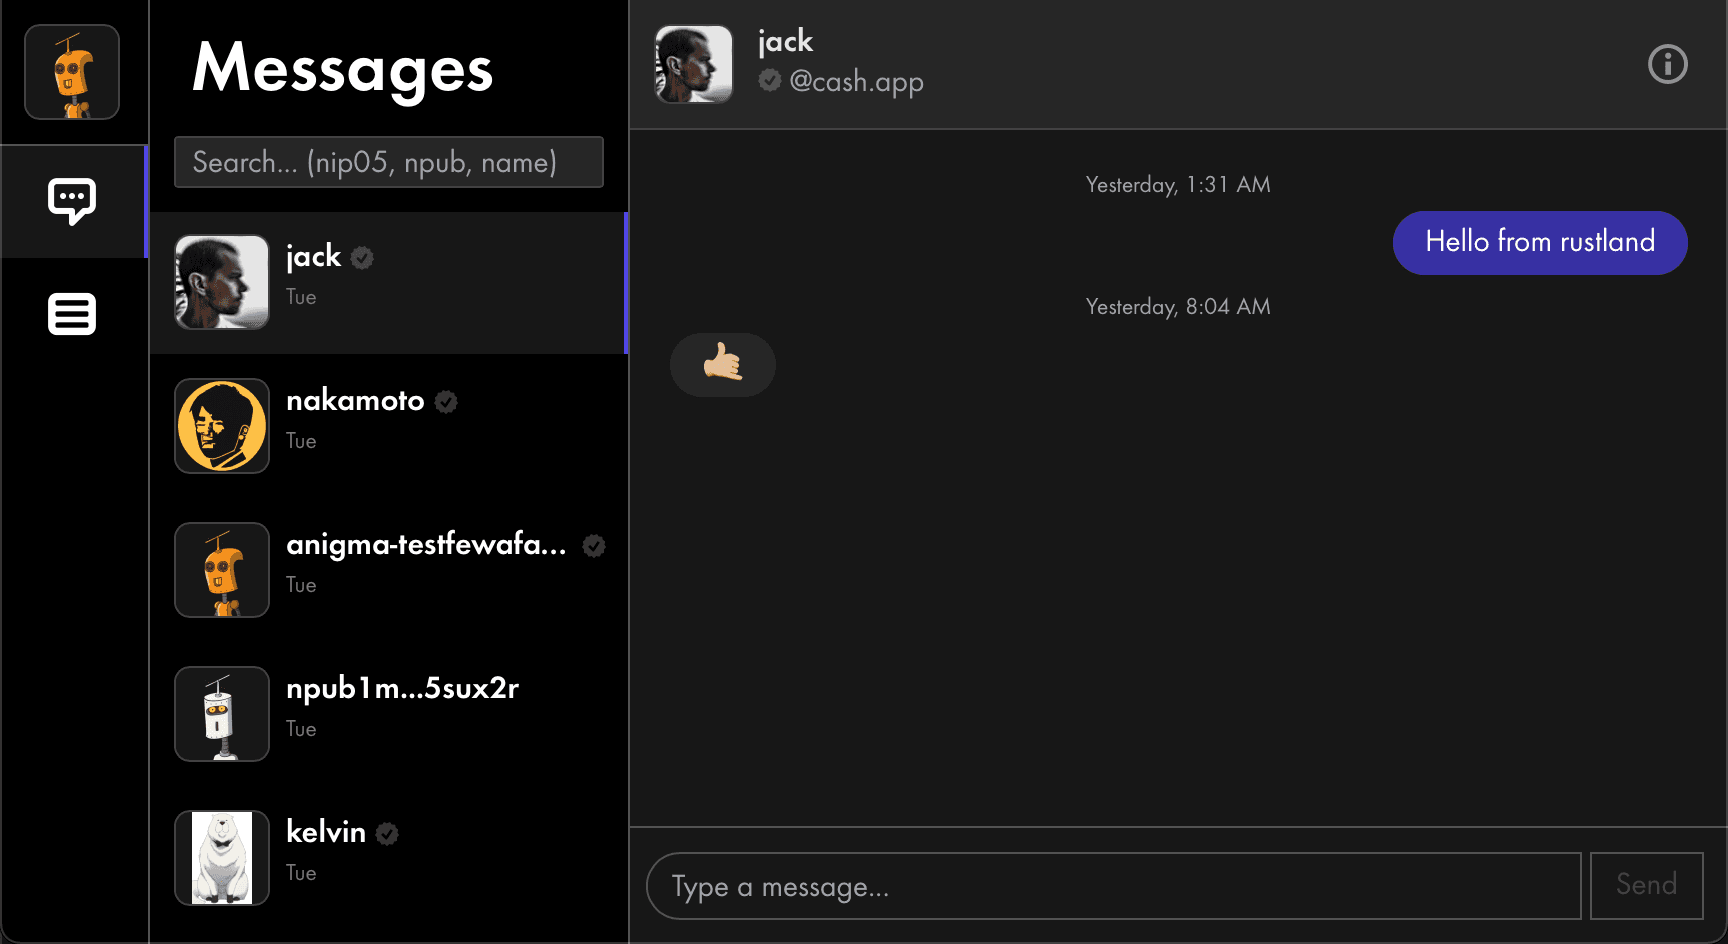Image resolution: width=1728 pixels, height=944 pixels.
Task: Select jack's conversation in the list
Action: click(389, 282)
